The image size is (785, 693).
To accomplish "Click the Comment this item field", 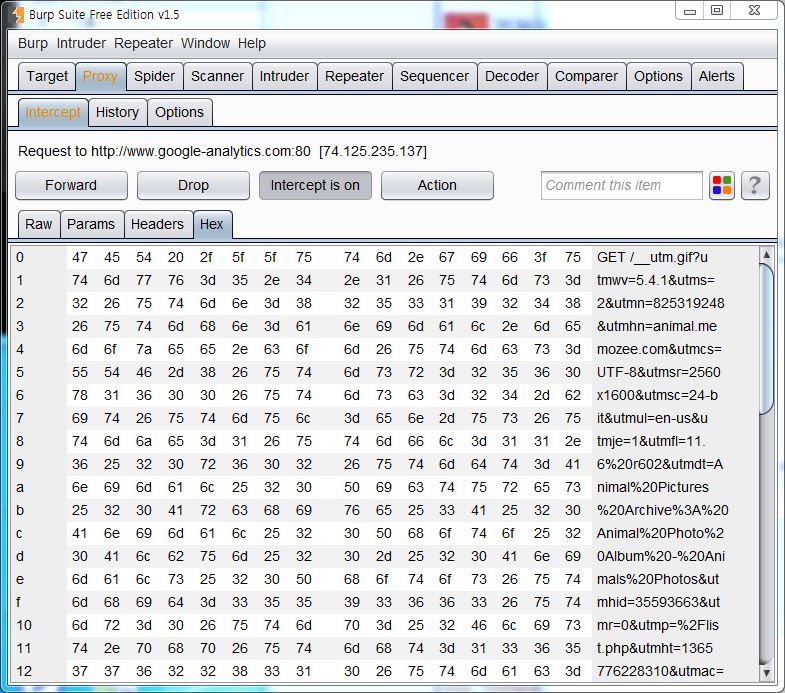I will 621,185.
